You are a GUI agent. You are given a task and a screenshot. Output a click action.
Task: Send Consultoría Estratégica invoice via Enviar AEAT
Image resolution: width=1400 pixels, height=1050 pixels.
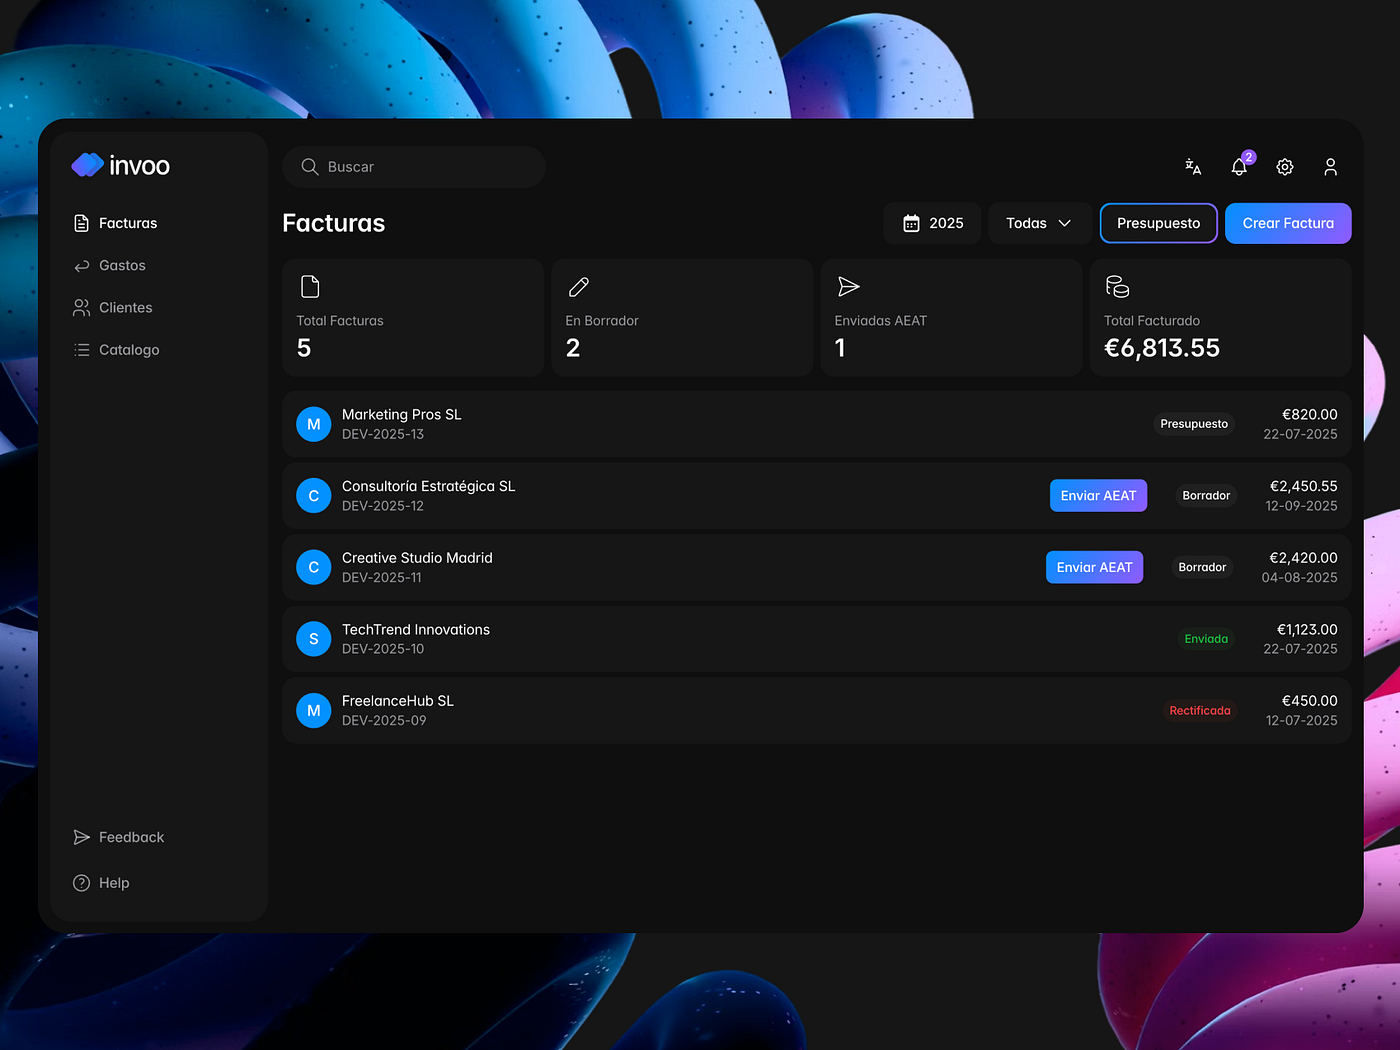pos(1098,495)
